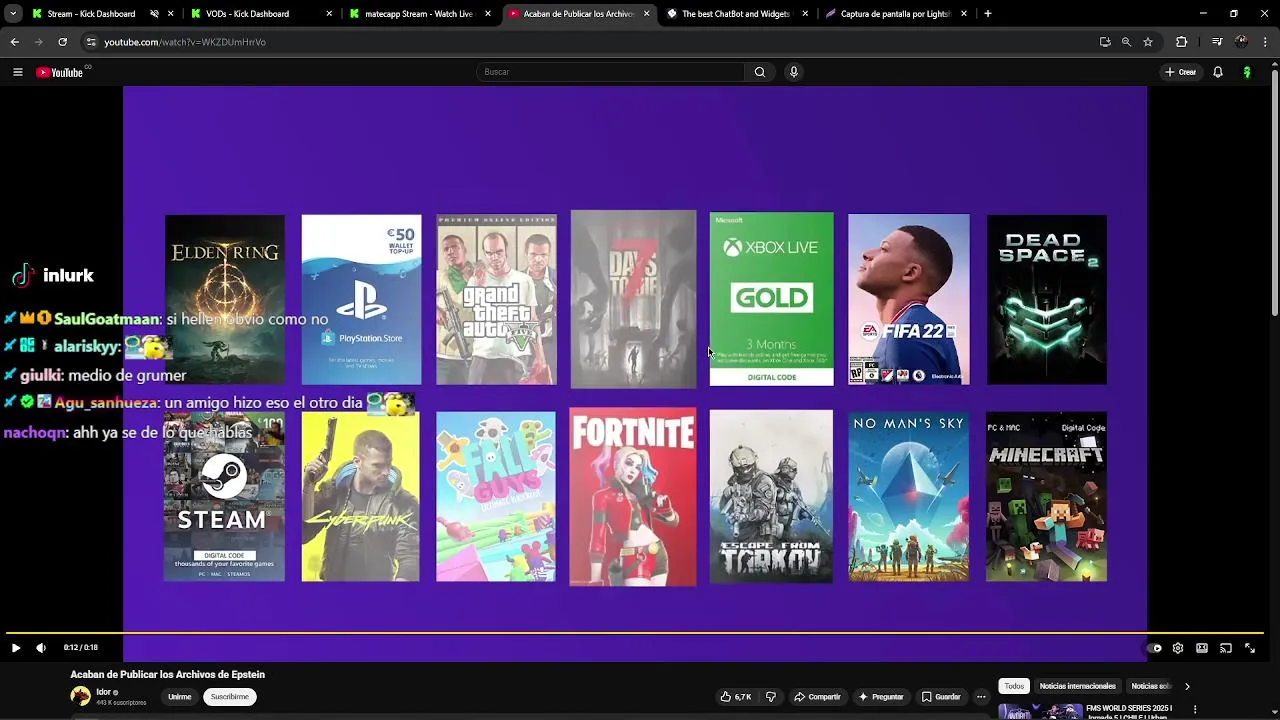Click the search magnifier button
The width and height of the screenshot is (1280, 720).
click(760, 72)
